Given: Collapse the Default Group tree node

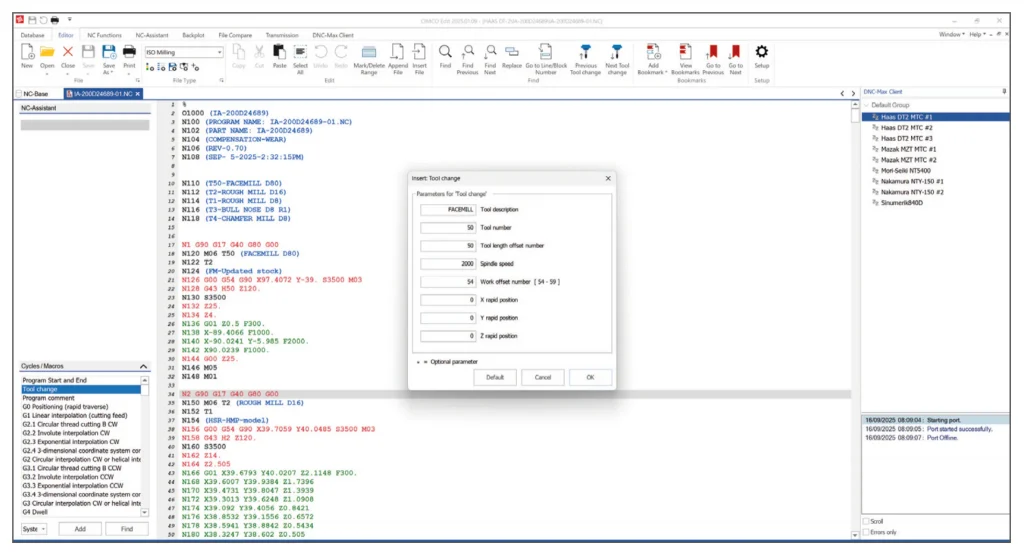Looking at the screenshot, I should 866,105.
